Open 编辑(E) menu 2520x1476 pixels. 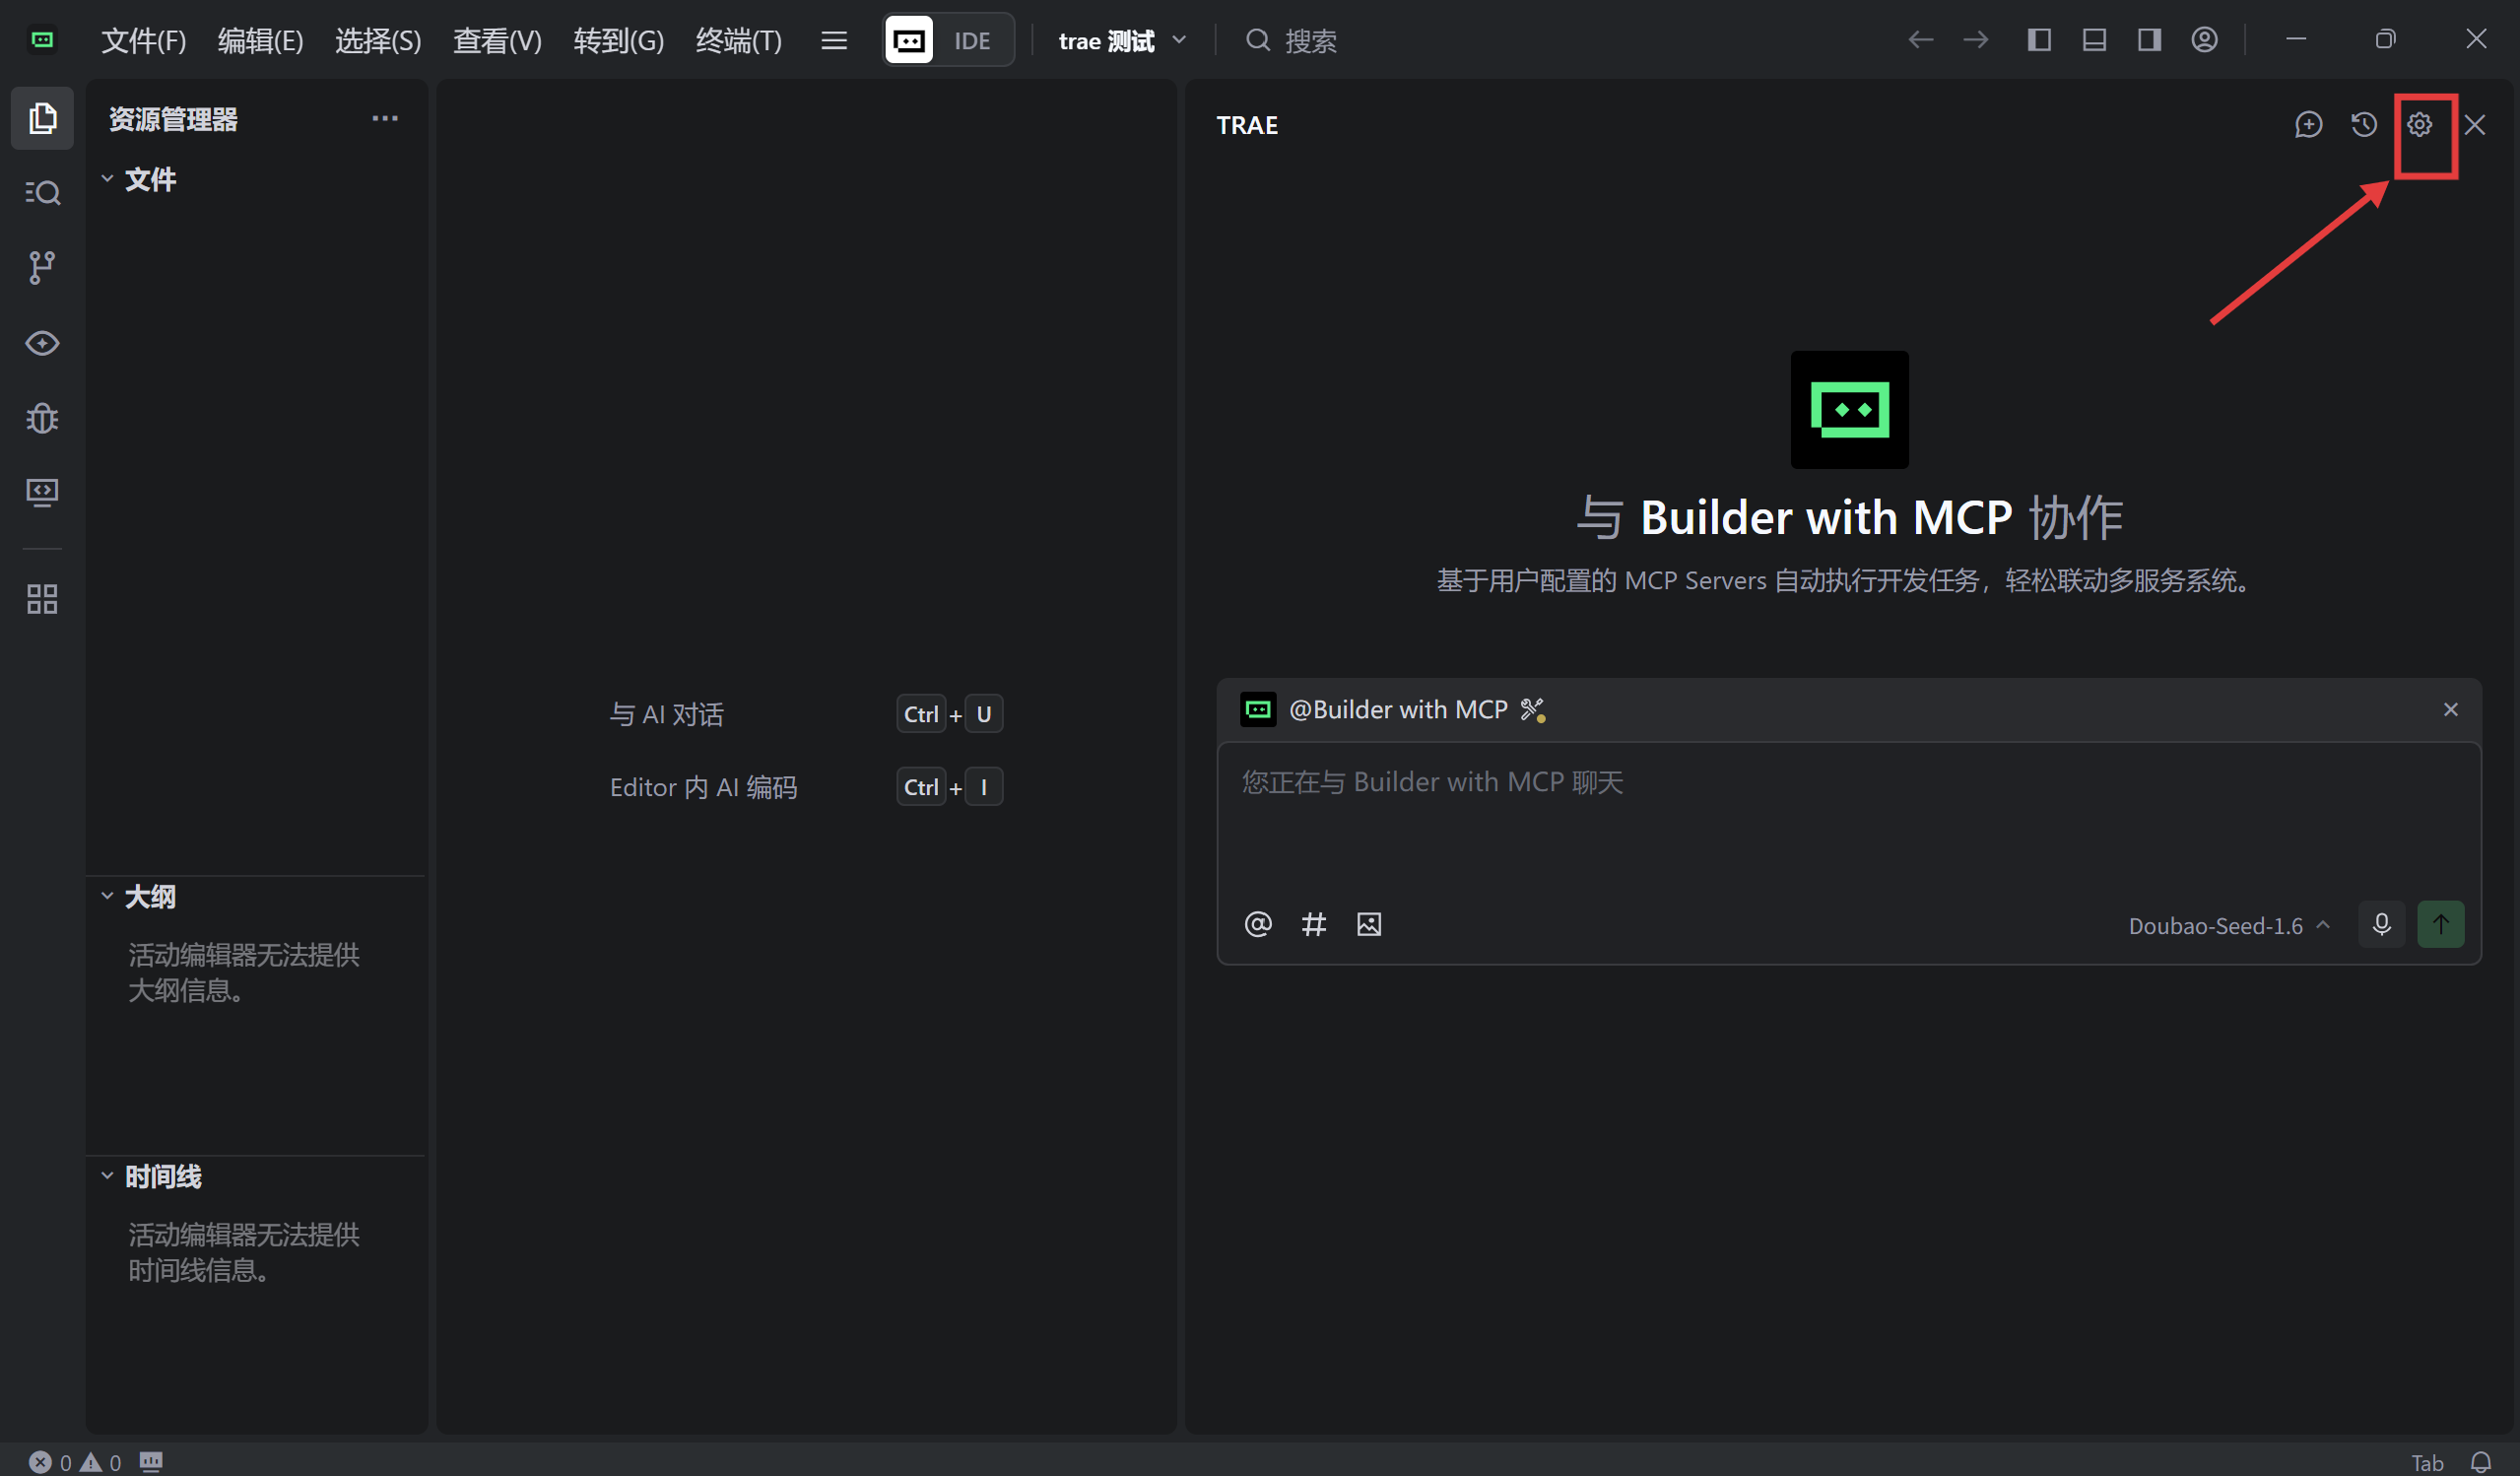[x=261, y=40]
